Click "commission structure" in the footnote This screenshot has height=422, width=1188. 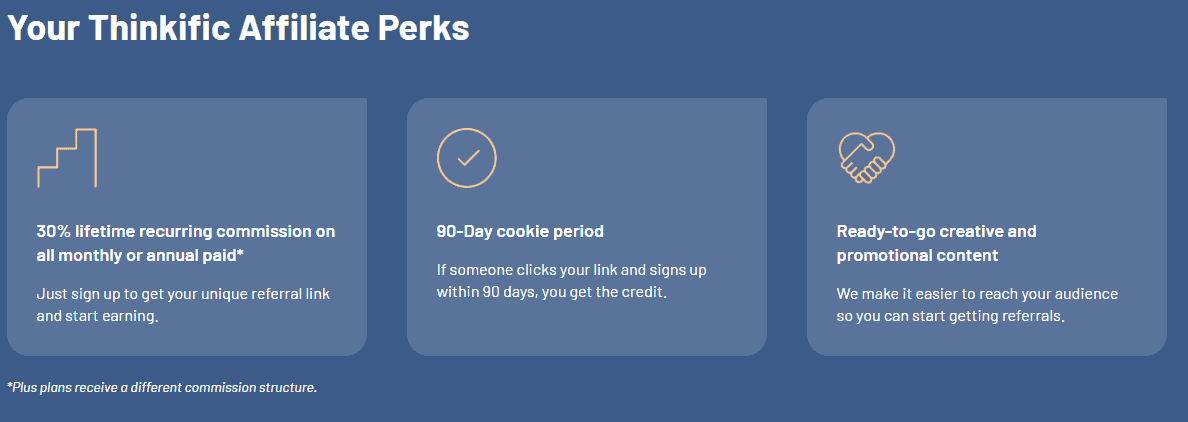pyautogui.click(x=258, y=387)
